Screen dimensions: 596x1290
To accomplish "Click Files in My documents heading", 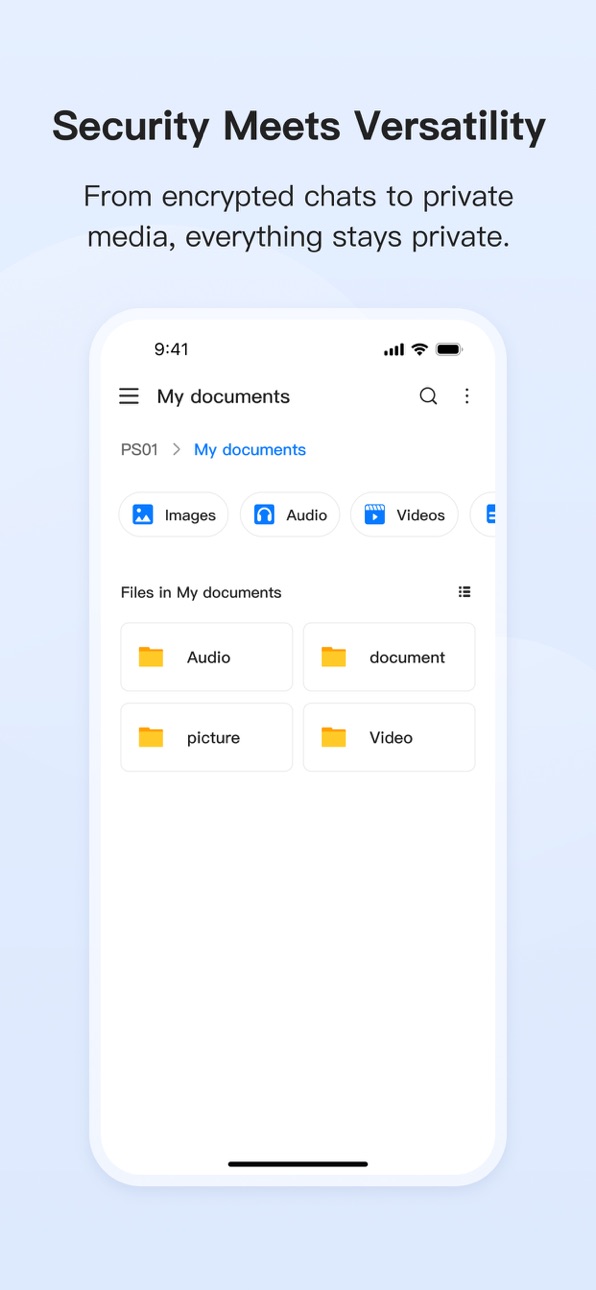I will 201,592.
